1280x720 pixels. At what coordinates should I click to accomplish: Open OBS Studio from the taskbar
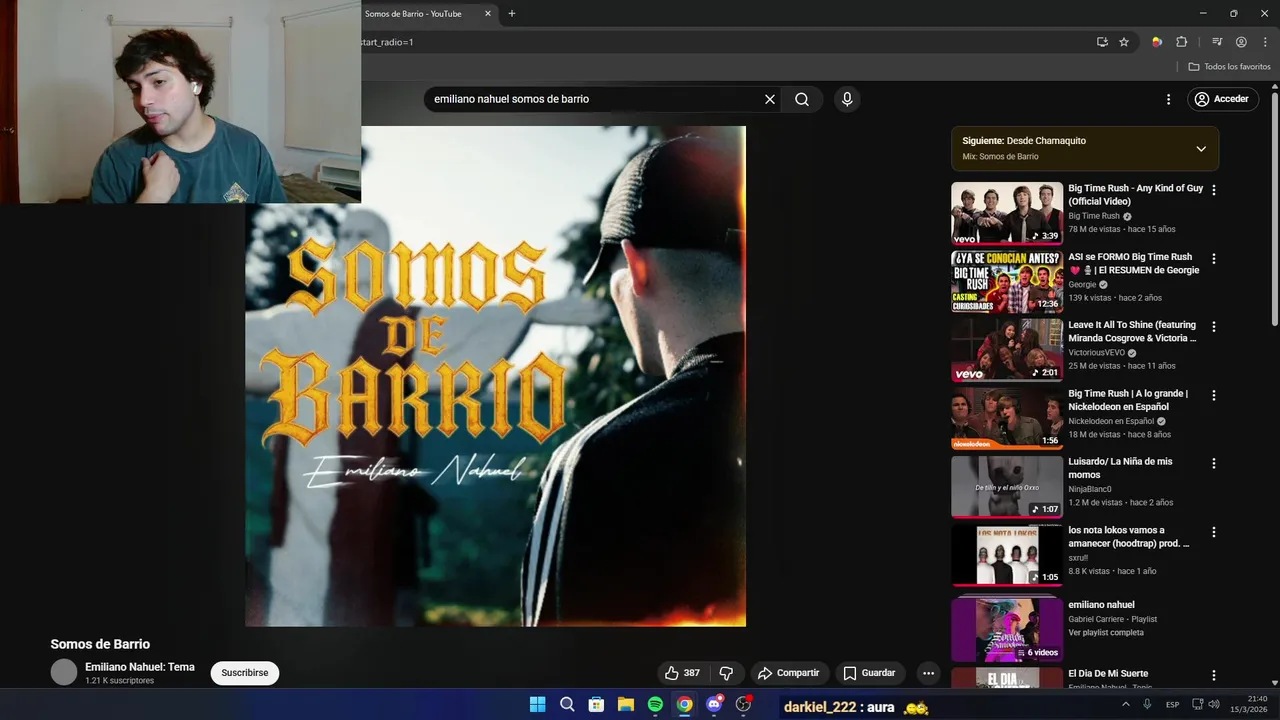tap(743, 704)
